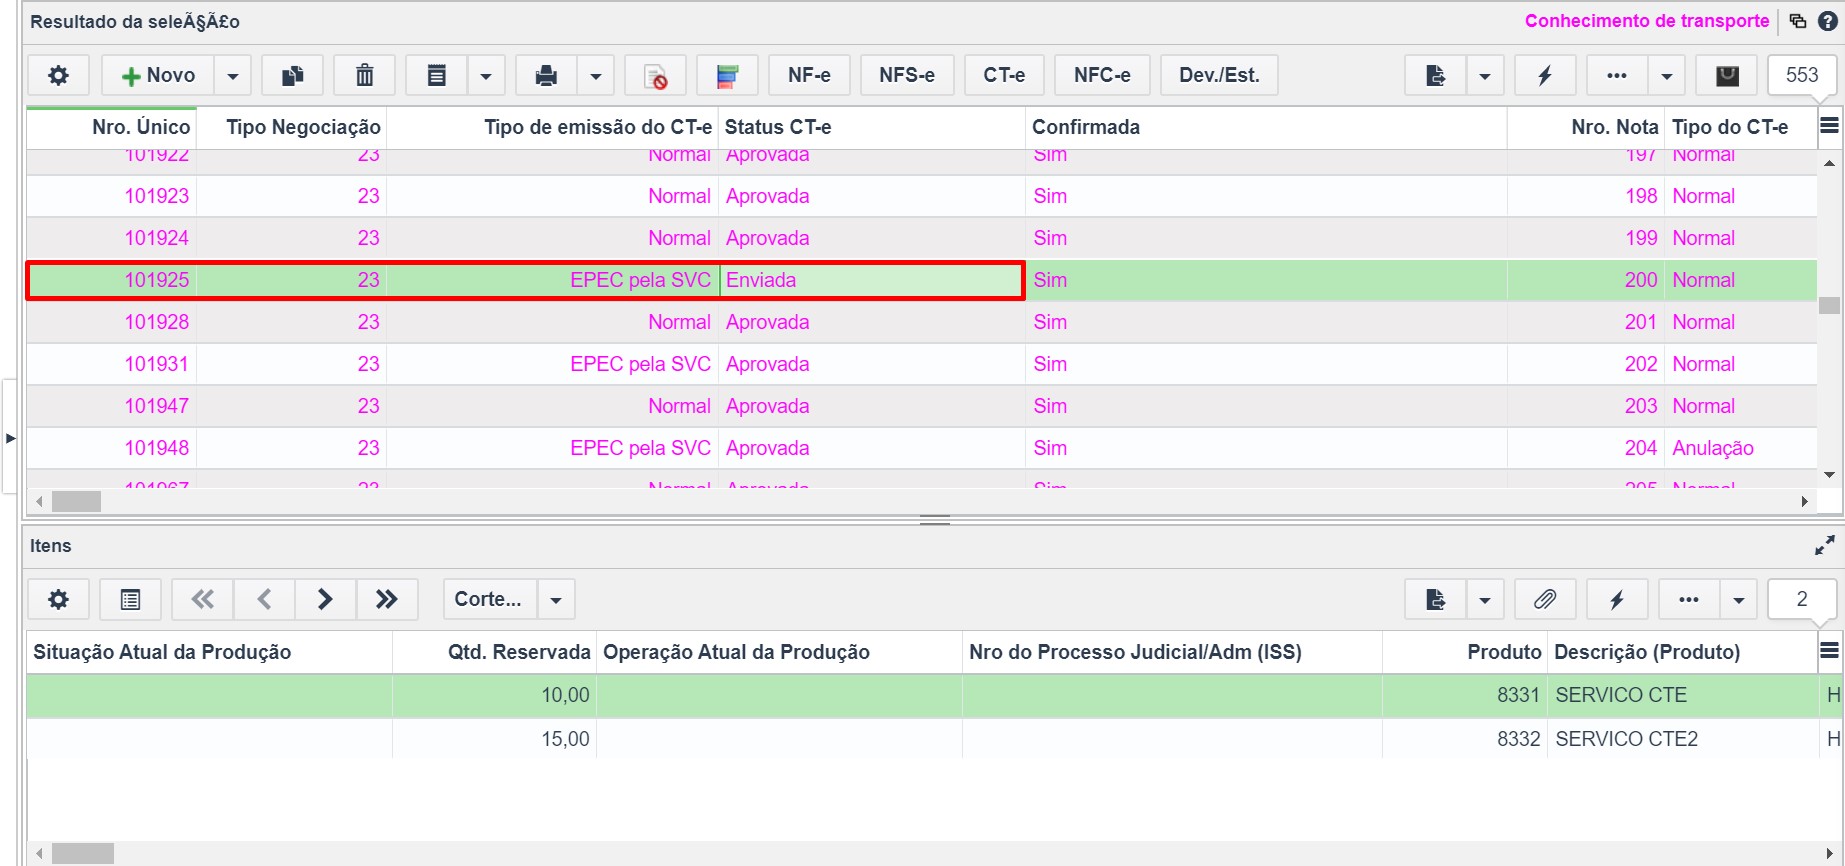The height and width of the screenshot is (866, 1845).
Task: Click the cancel document icon with red prohibition sign
Action: (x=655, y=75)
